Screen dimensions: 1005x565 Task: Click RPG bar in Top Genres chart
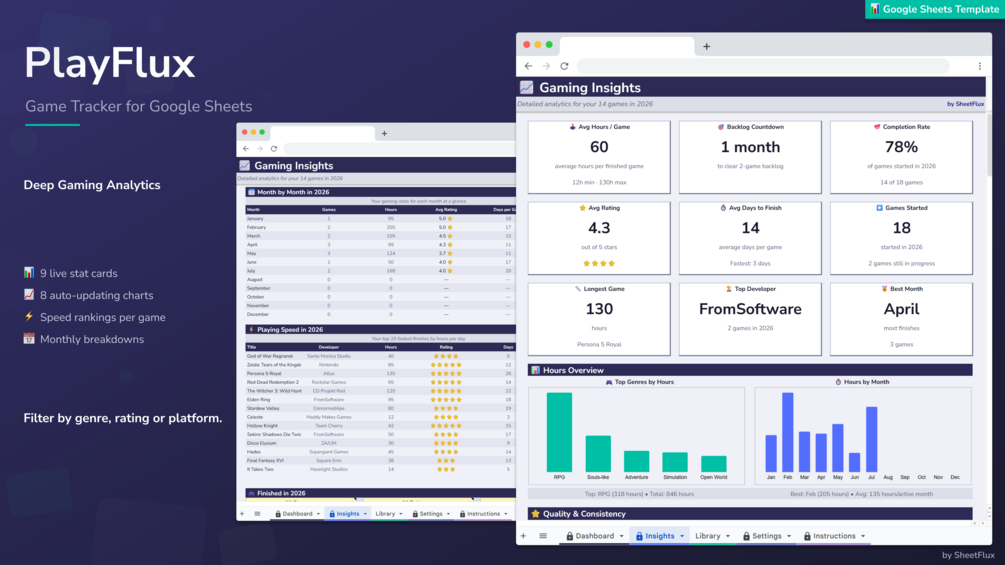559,432
